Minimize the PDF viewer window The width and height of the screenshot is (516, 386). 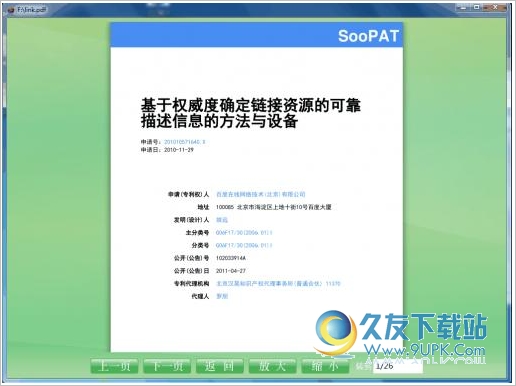click(462, 7)
